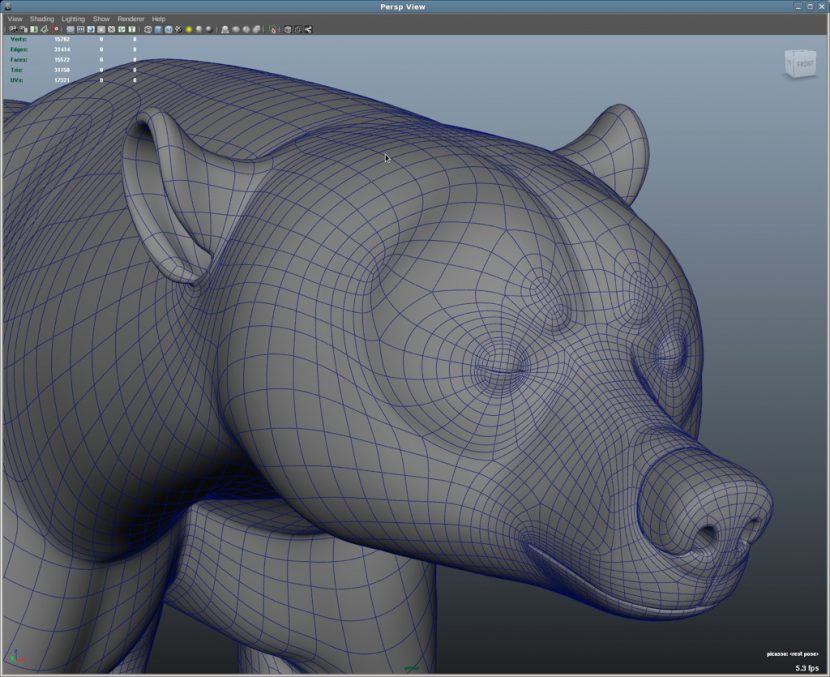Select the camera selection icon
This screenshot has width=830, height=677.
10,31
